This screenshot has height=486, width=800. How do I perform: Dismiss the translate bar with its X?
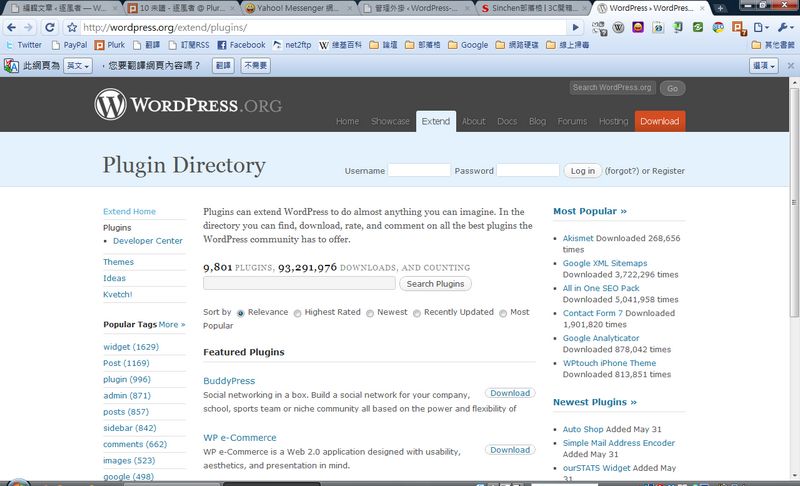pos(790,66)
